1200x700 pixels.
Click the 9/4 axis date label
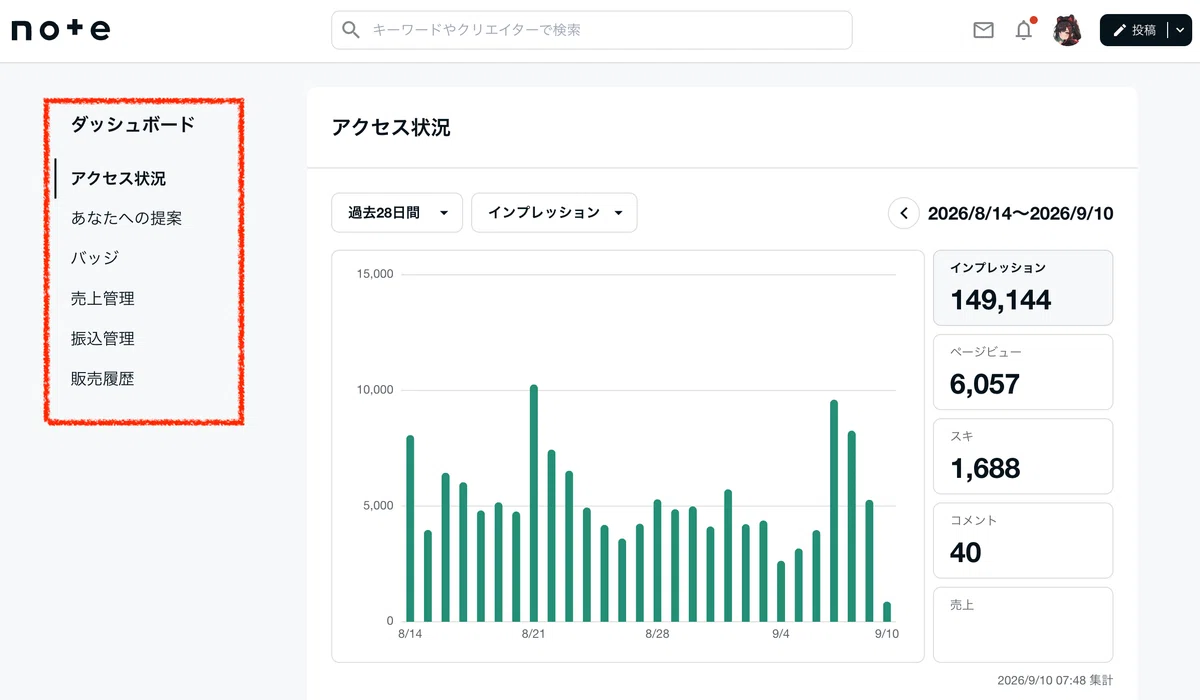point(781,634)
